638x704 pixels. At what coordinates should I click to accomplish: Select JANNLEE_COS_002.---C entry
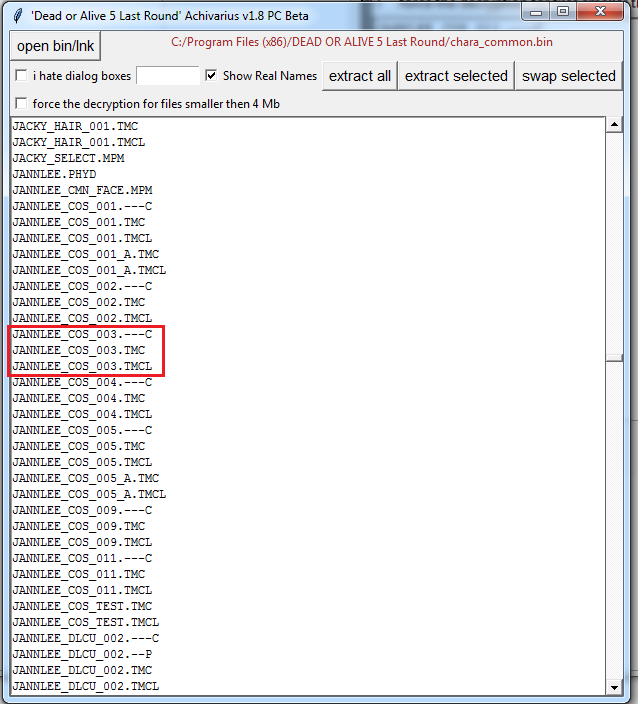(x=83, y=286)
